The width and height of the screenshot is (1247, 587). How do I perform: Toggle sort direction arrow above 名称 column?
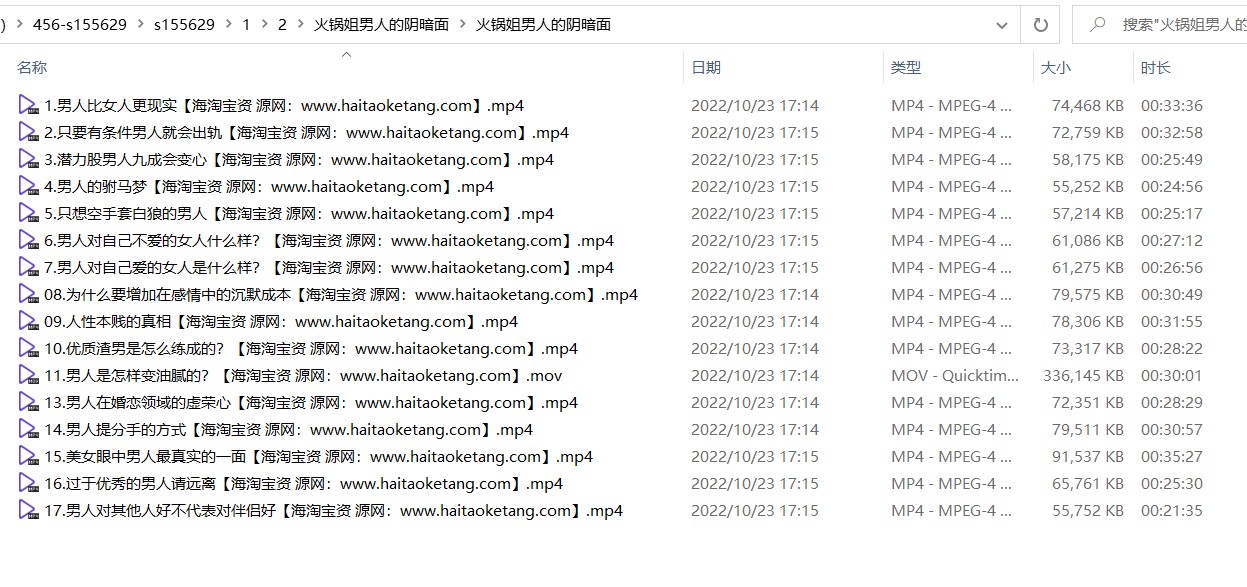coord(347,55)
